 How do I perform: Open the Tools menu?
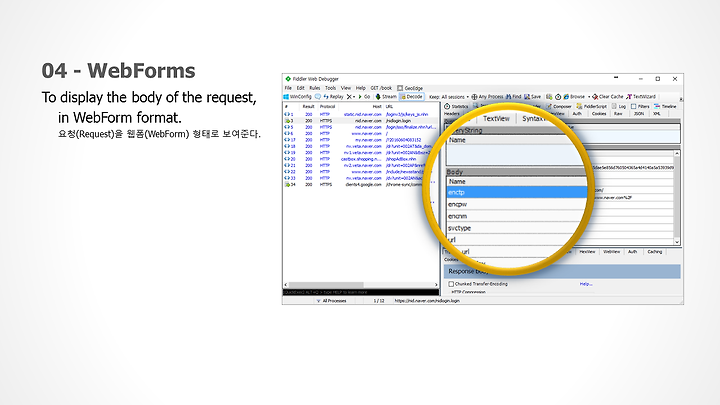[331, 88]
